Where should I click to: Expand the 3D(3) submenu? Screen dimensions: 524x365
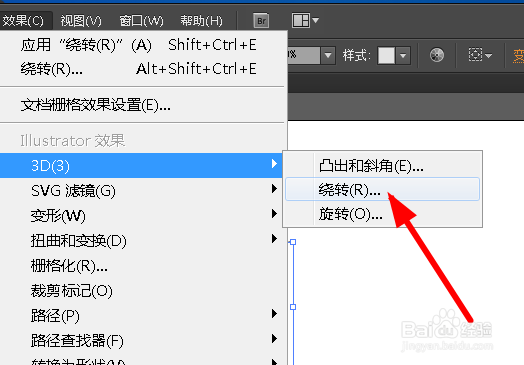[142, 165]
